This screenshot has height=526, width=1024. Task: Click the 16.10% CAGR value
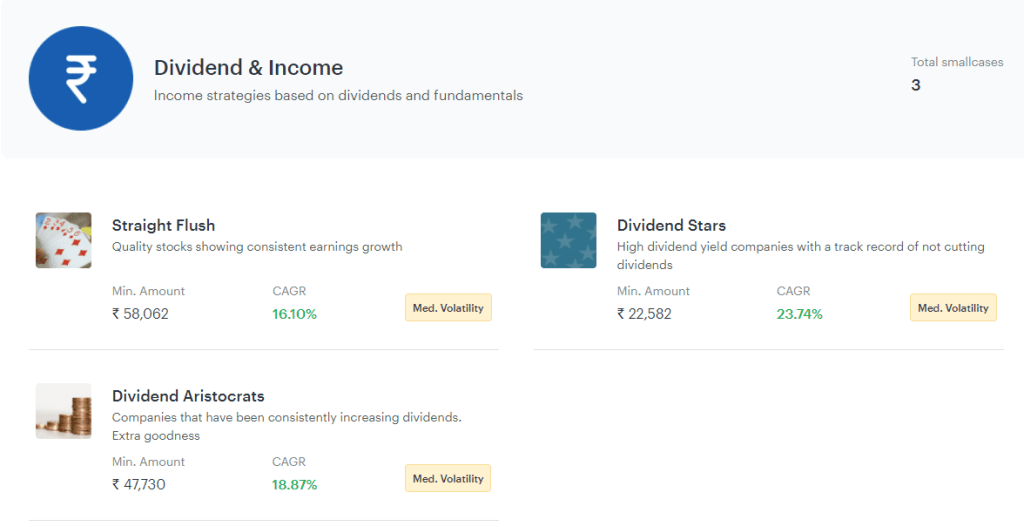click(295, 314)
